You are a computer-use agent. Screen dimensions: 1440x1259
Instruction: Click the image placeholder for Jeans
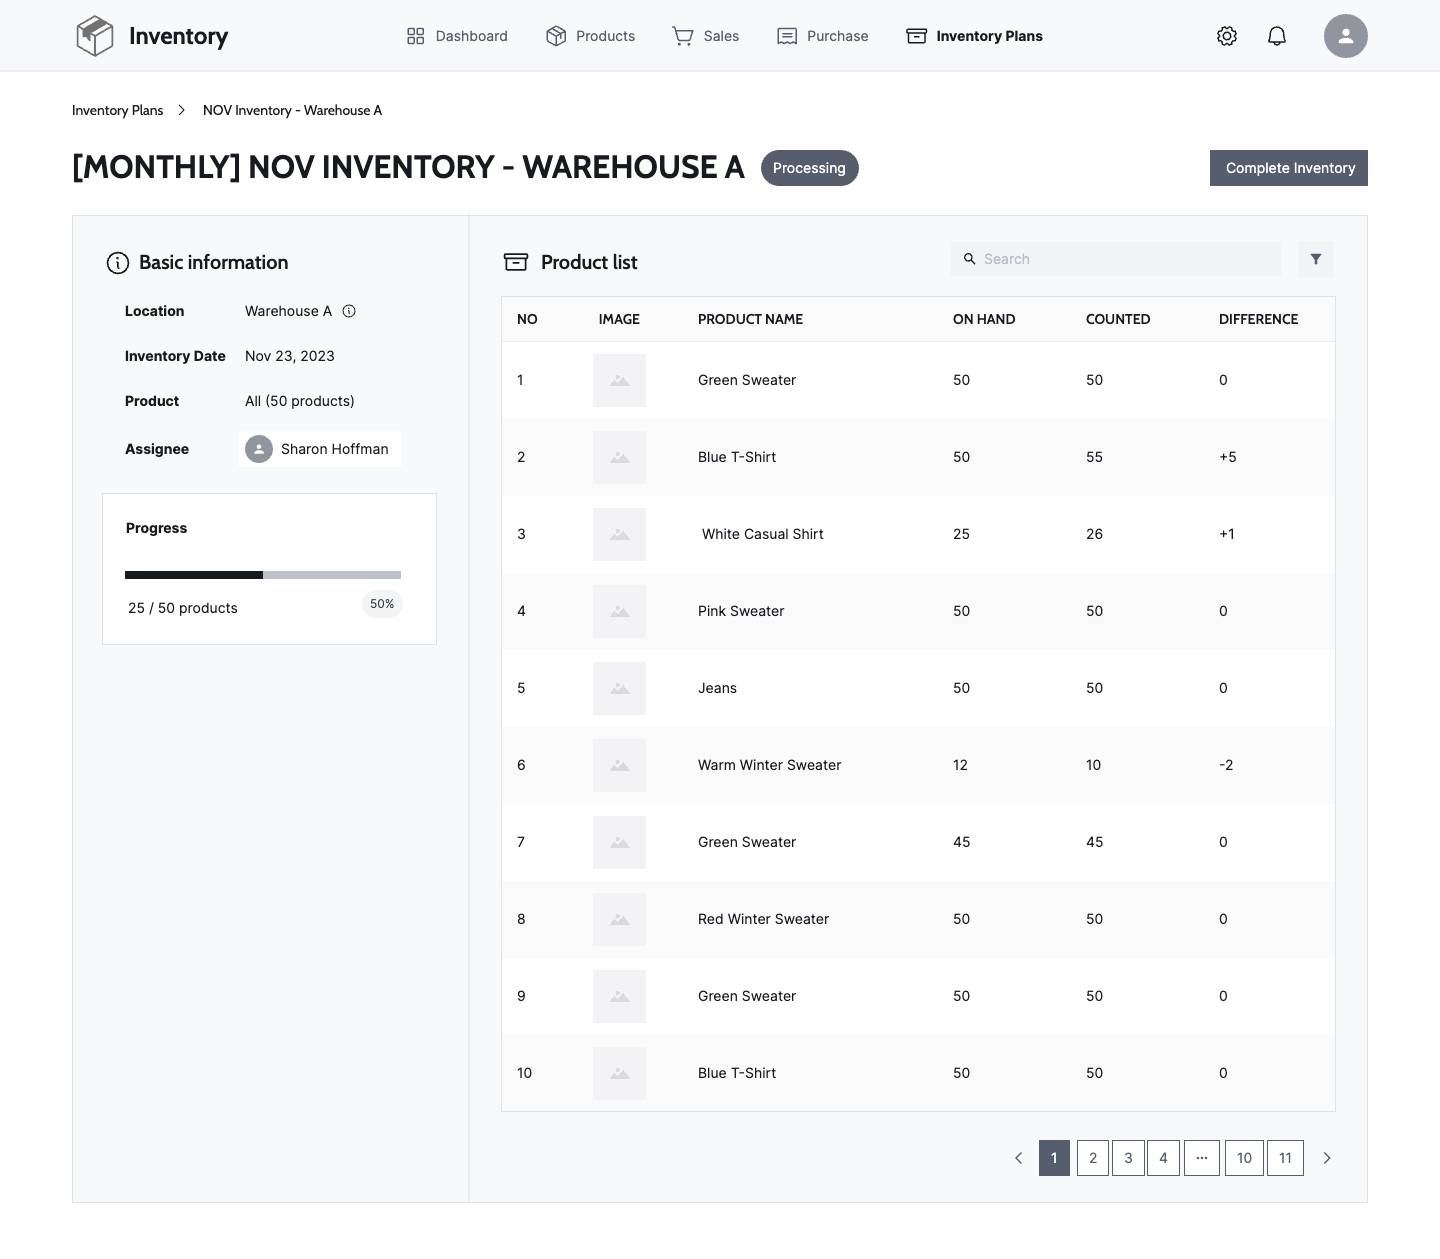point(619,688)
